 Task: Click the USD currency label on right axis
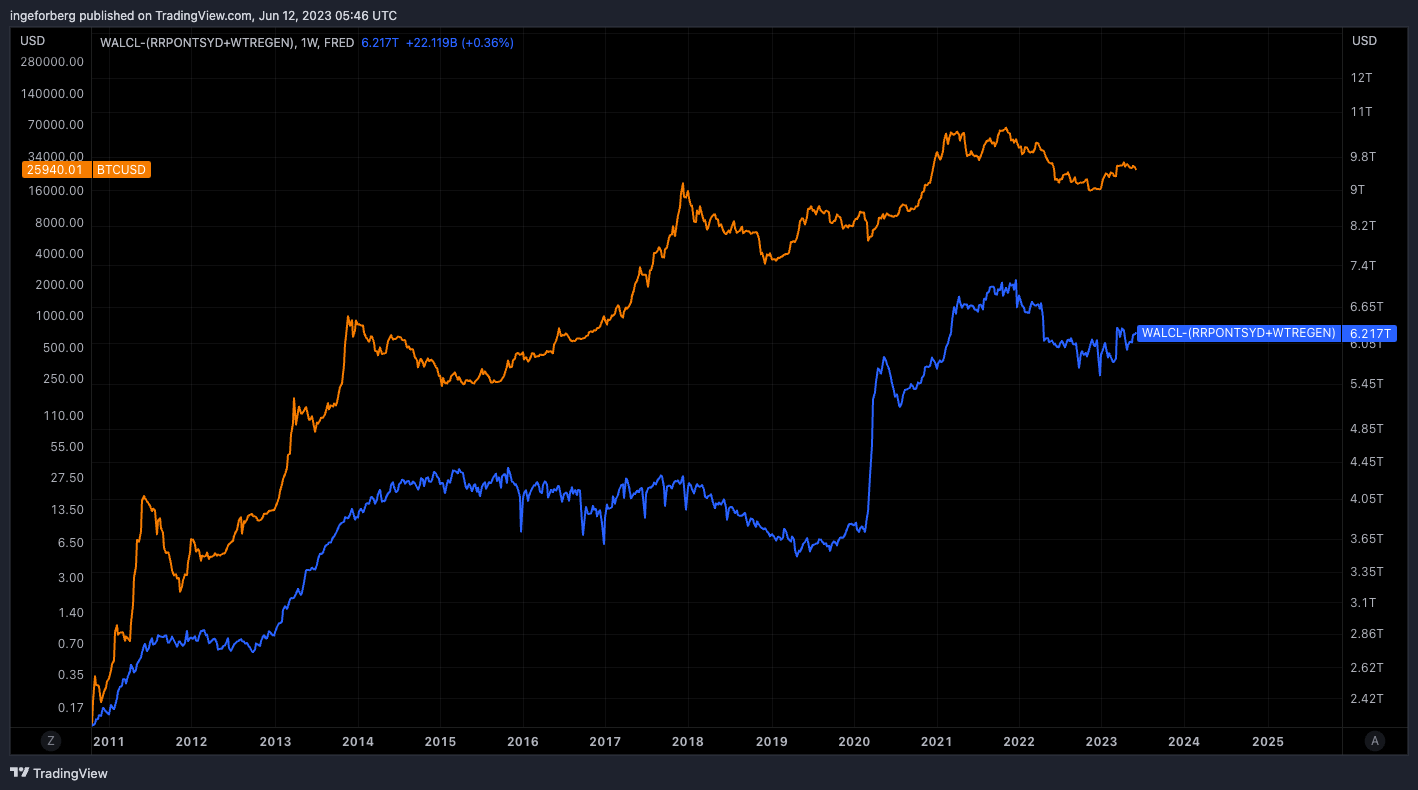click(x=1364, y=41)
